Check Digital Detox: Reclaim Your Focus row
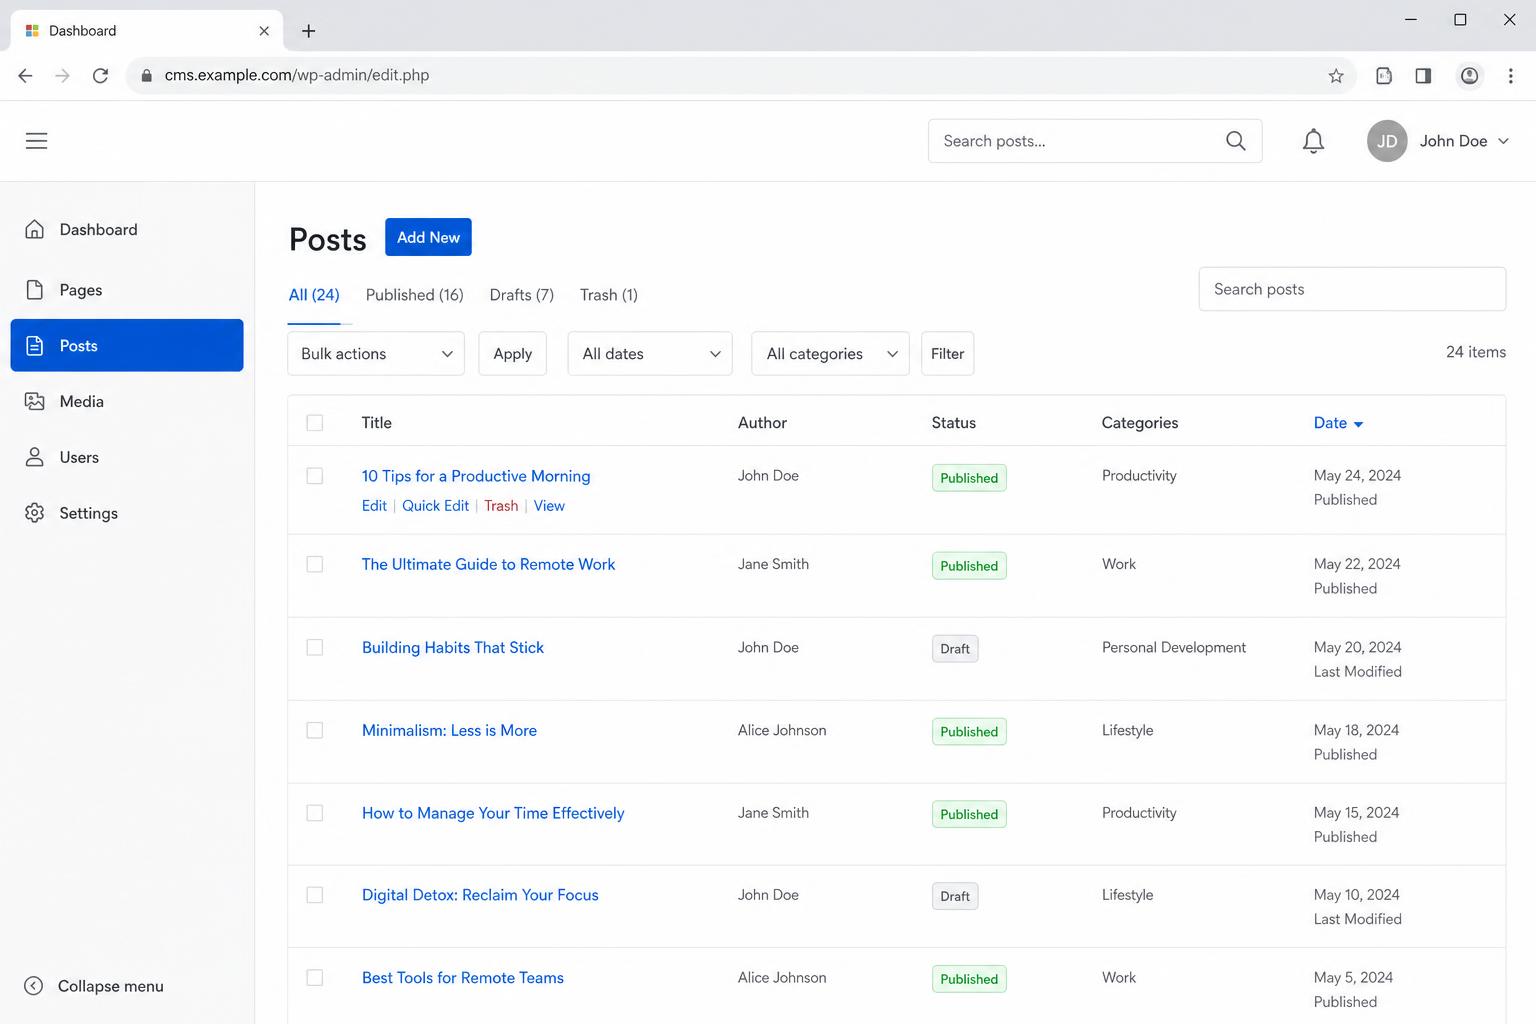1536x1024 pixels. tap(315, 895)
